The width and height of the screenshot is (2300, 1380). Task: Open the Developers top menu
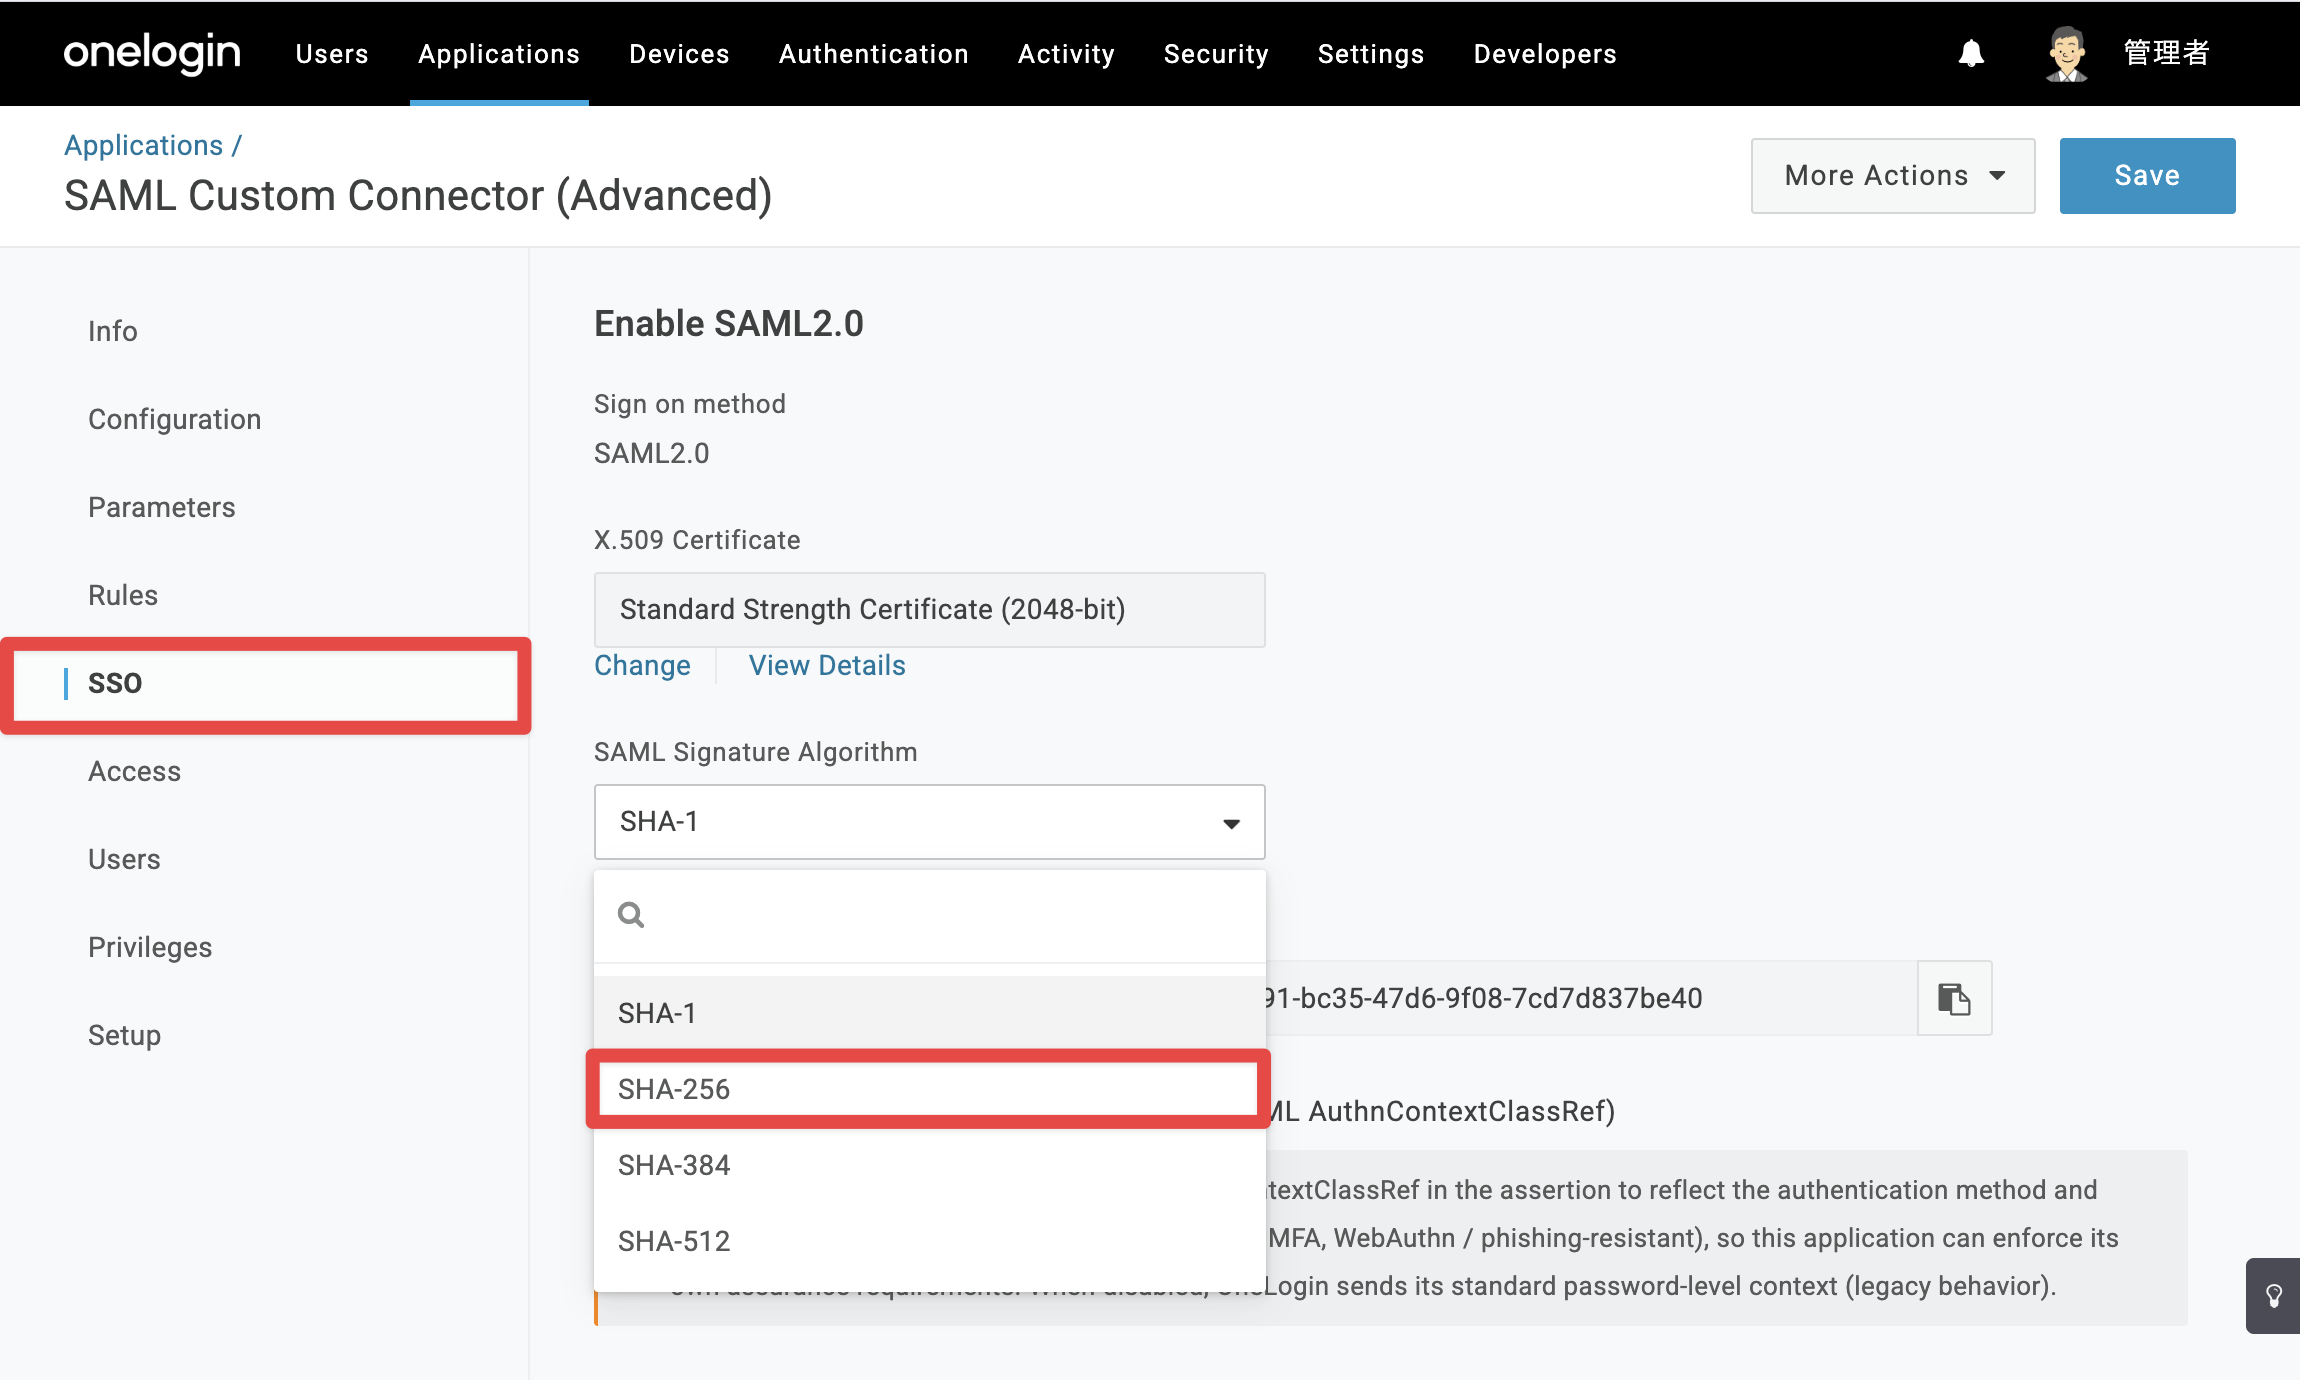(1545, 54)
